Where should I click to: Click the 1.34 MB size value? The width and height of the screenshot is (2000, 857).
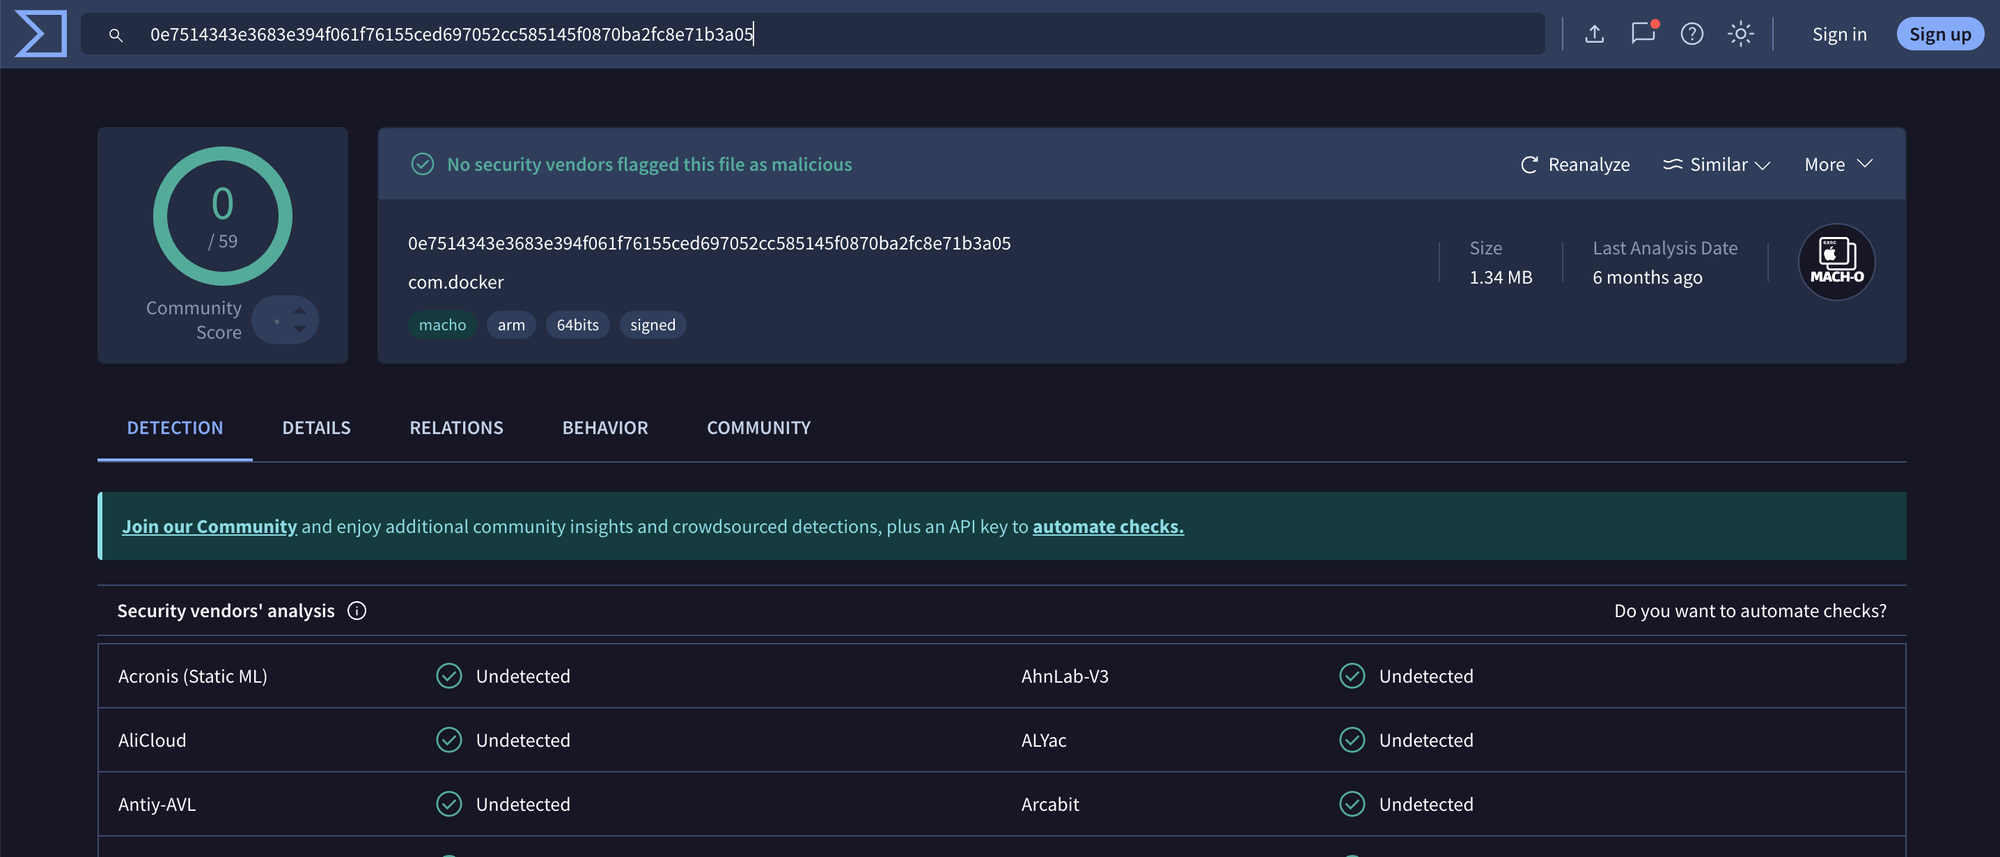point(1501,277)
